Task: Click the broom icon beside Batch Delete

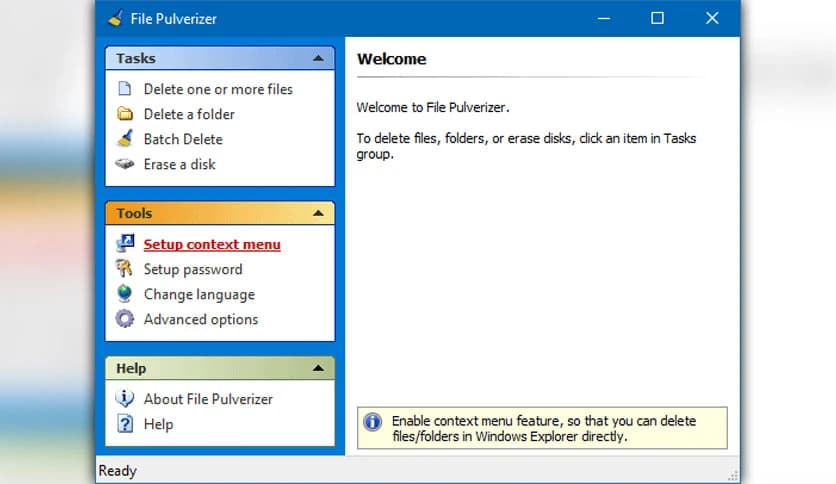Action: [125, 138]
